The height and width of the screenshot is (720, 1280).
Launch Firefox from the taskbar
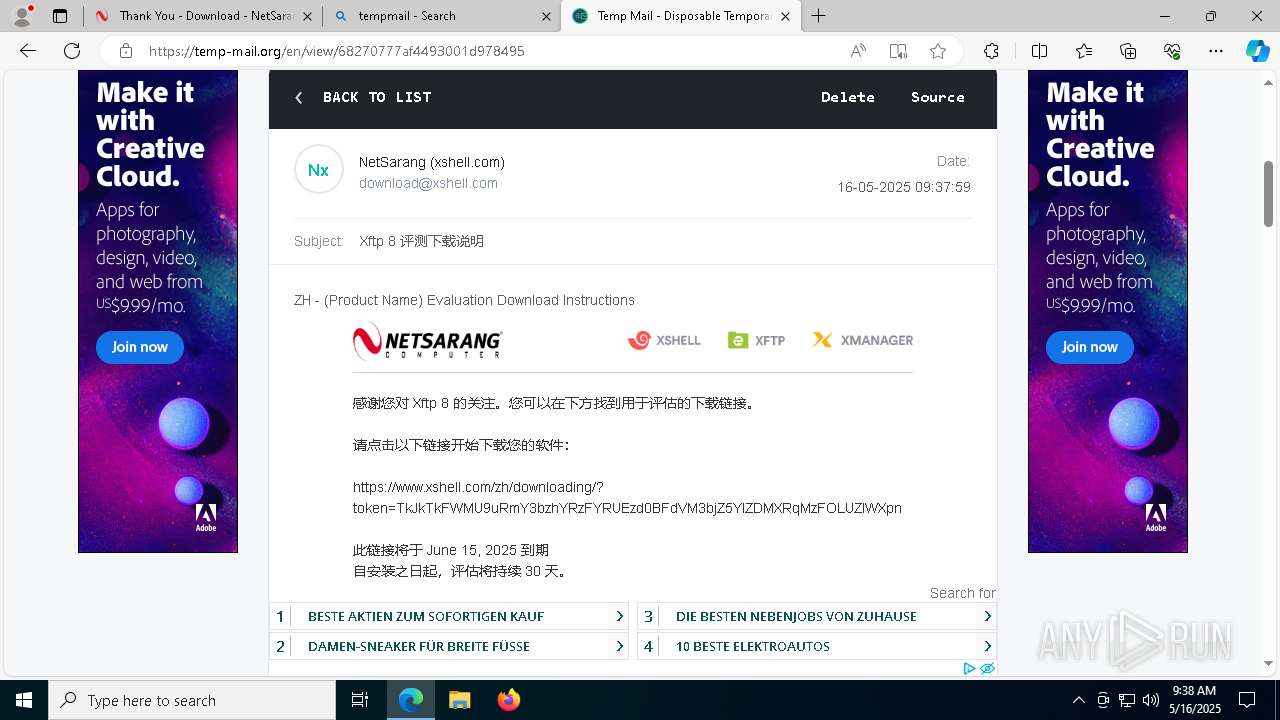coord(509,700)
